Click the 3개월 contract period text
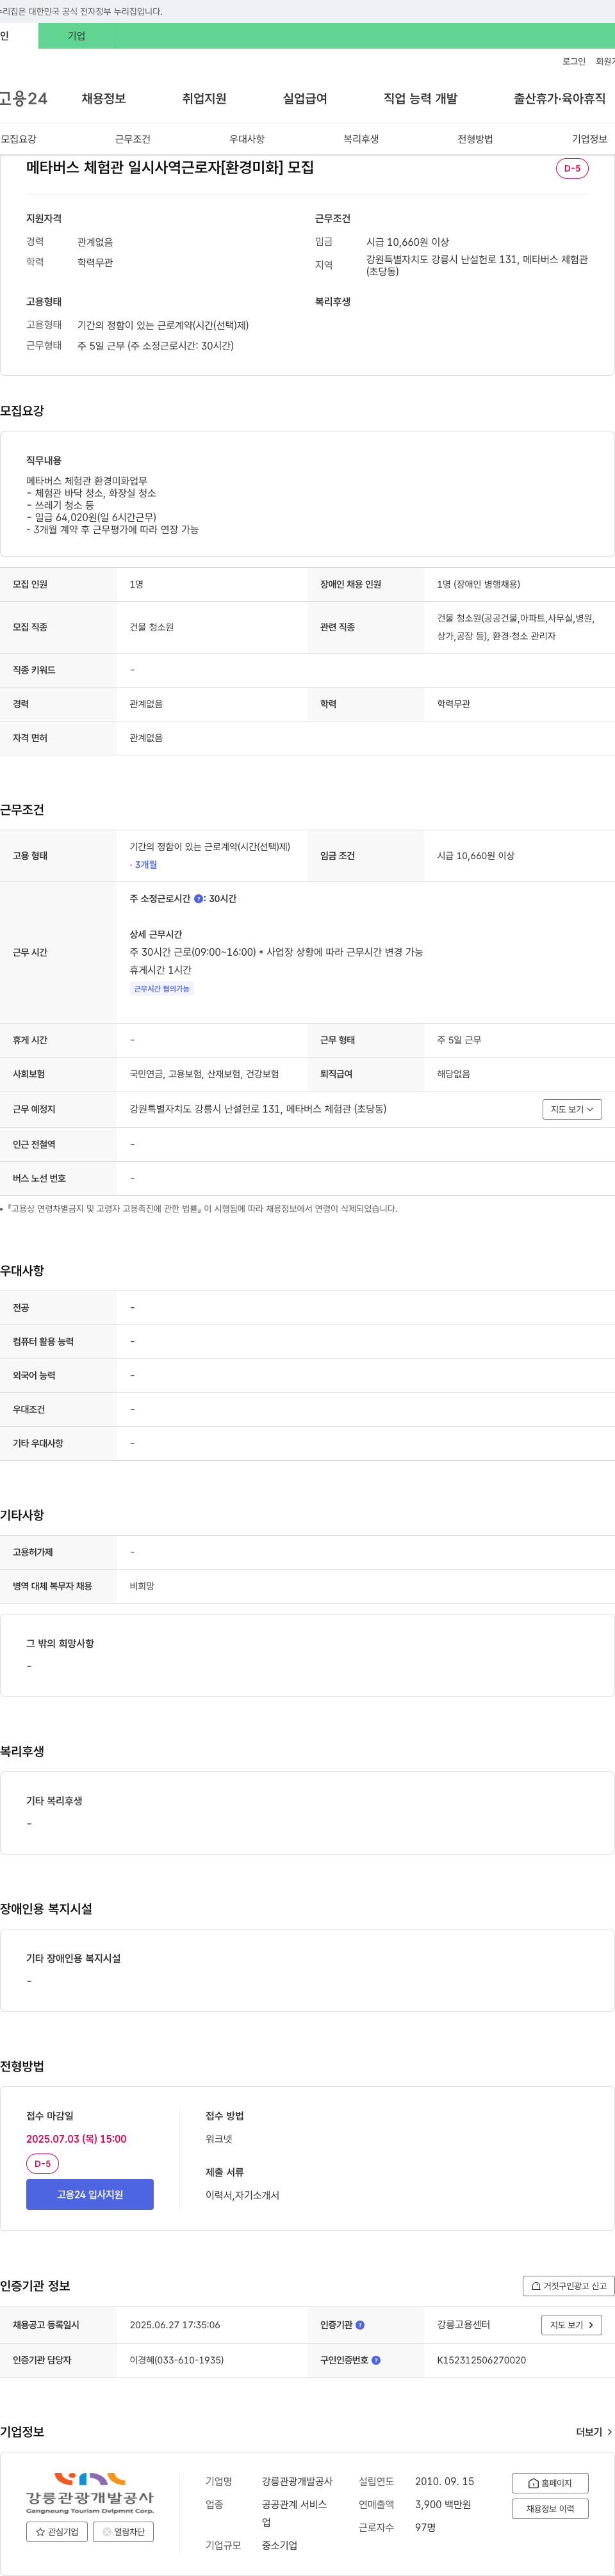This screenshot has width=615, height=2576. (x=144, y=865)
